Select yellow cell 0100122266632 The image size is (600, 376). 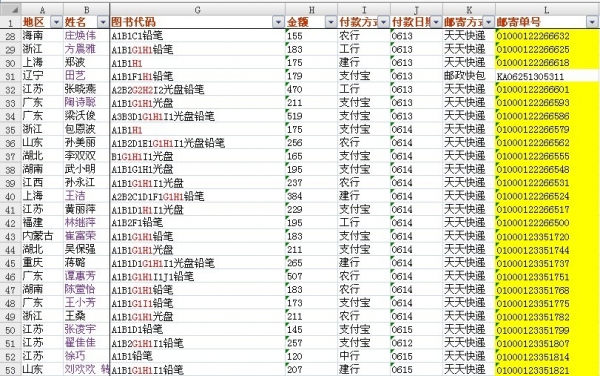[x=546, y=36]
